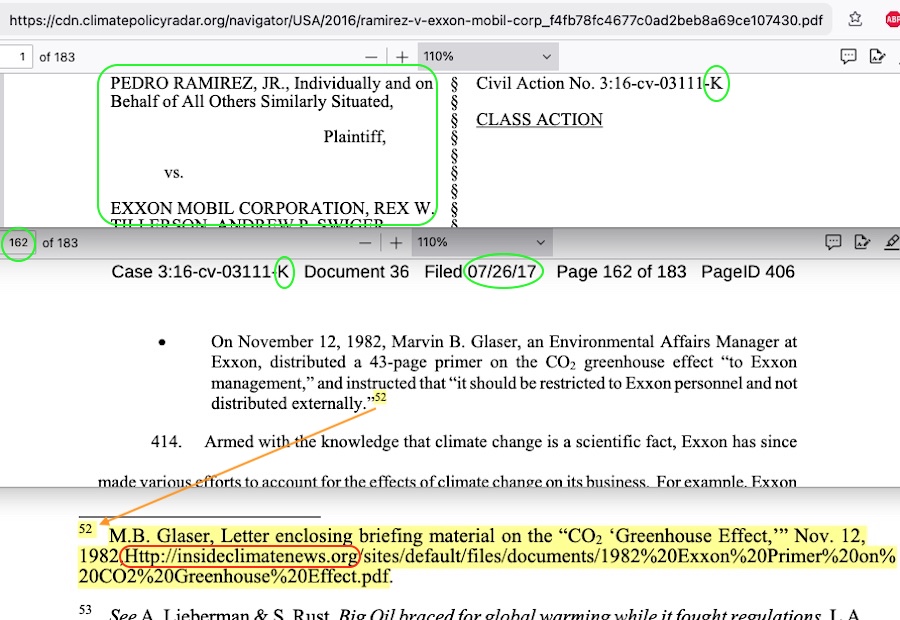Click the upper toolbar comment tool icon
The width and height of the screenshot is (900, 620).
pos(848,57)
